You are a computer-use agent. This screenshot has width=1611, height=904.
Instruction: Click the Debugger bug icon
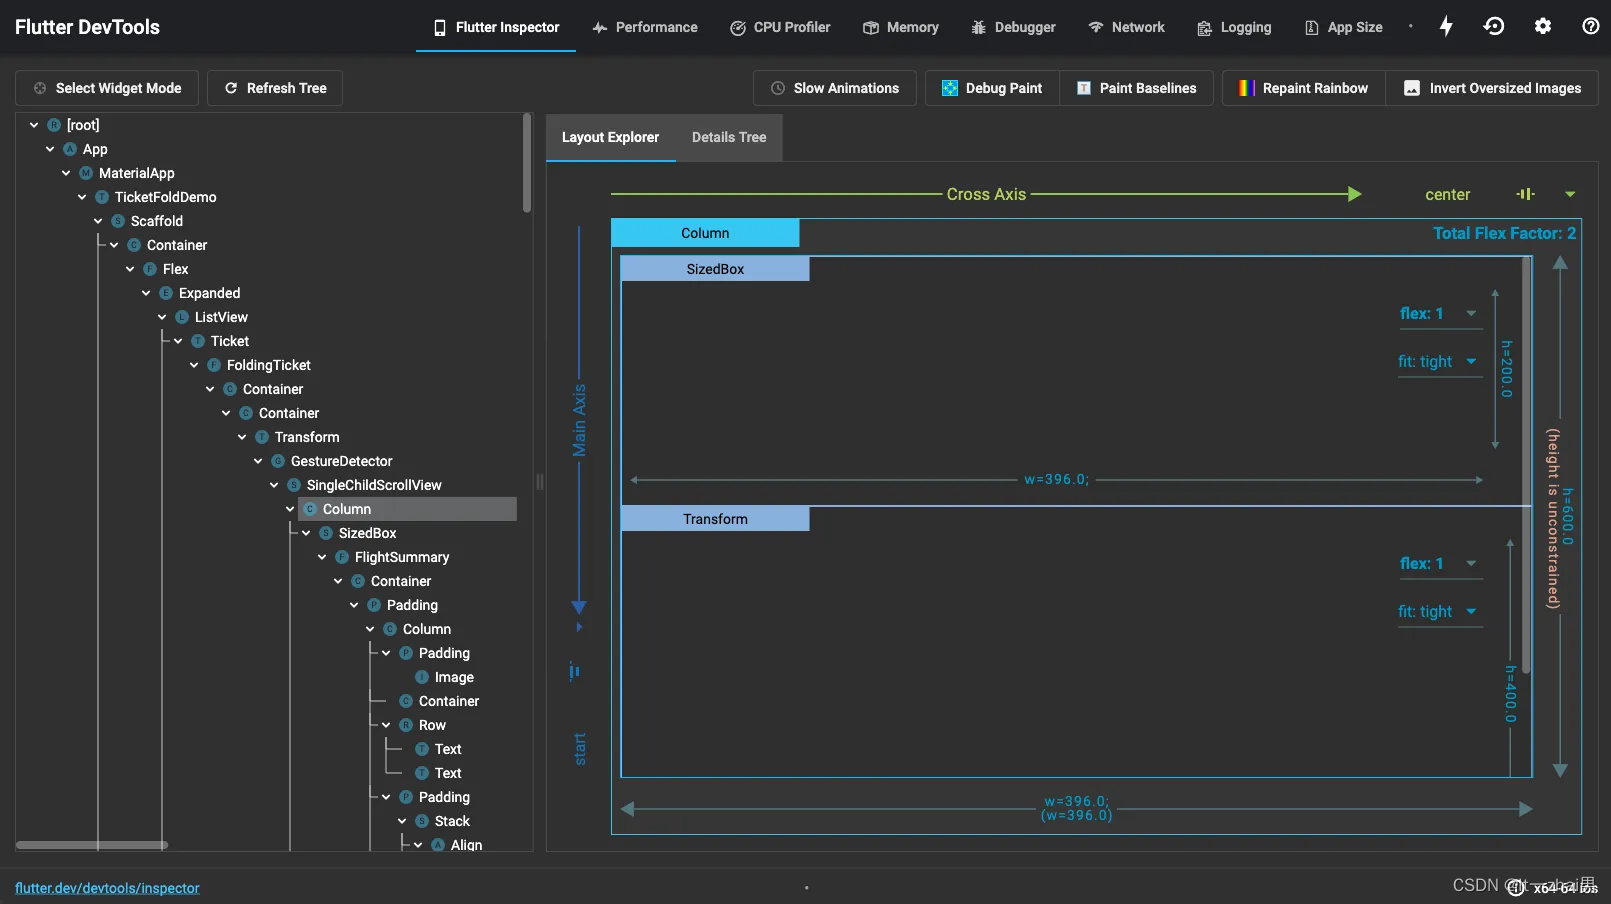tap(978, 27)
